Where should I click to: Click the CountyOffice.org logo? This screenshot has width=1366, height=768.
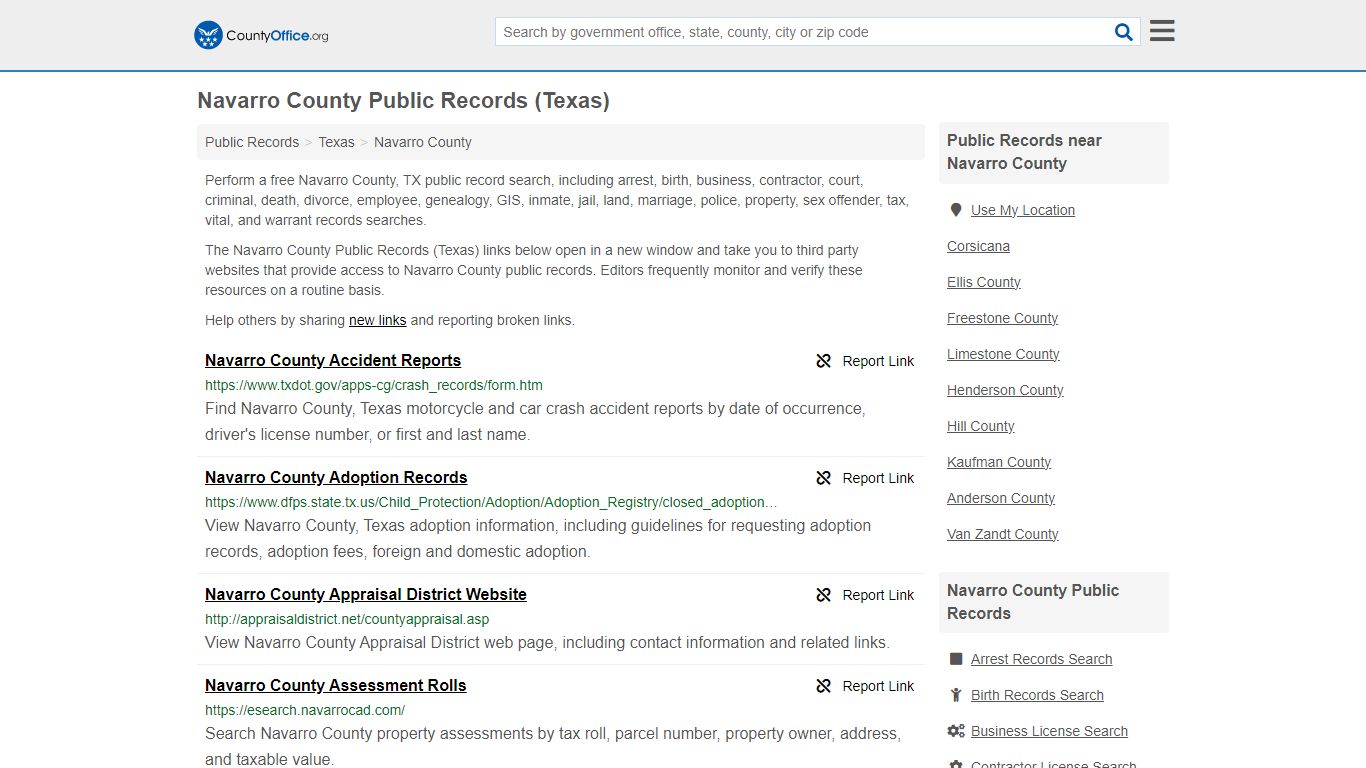261,35
